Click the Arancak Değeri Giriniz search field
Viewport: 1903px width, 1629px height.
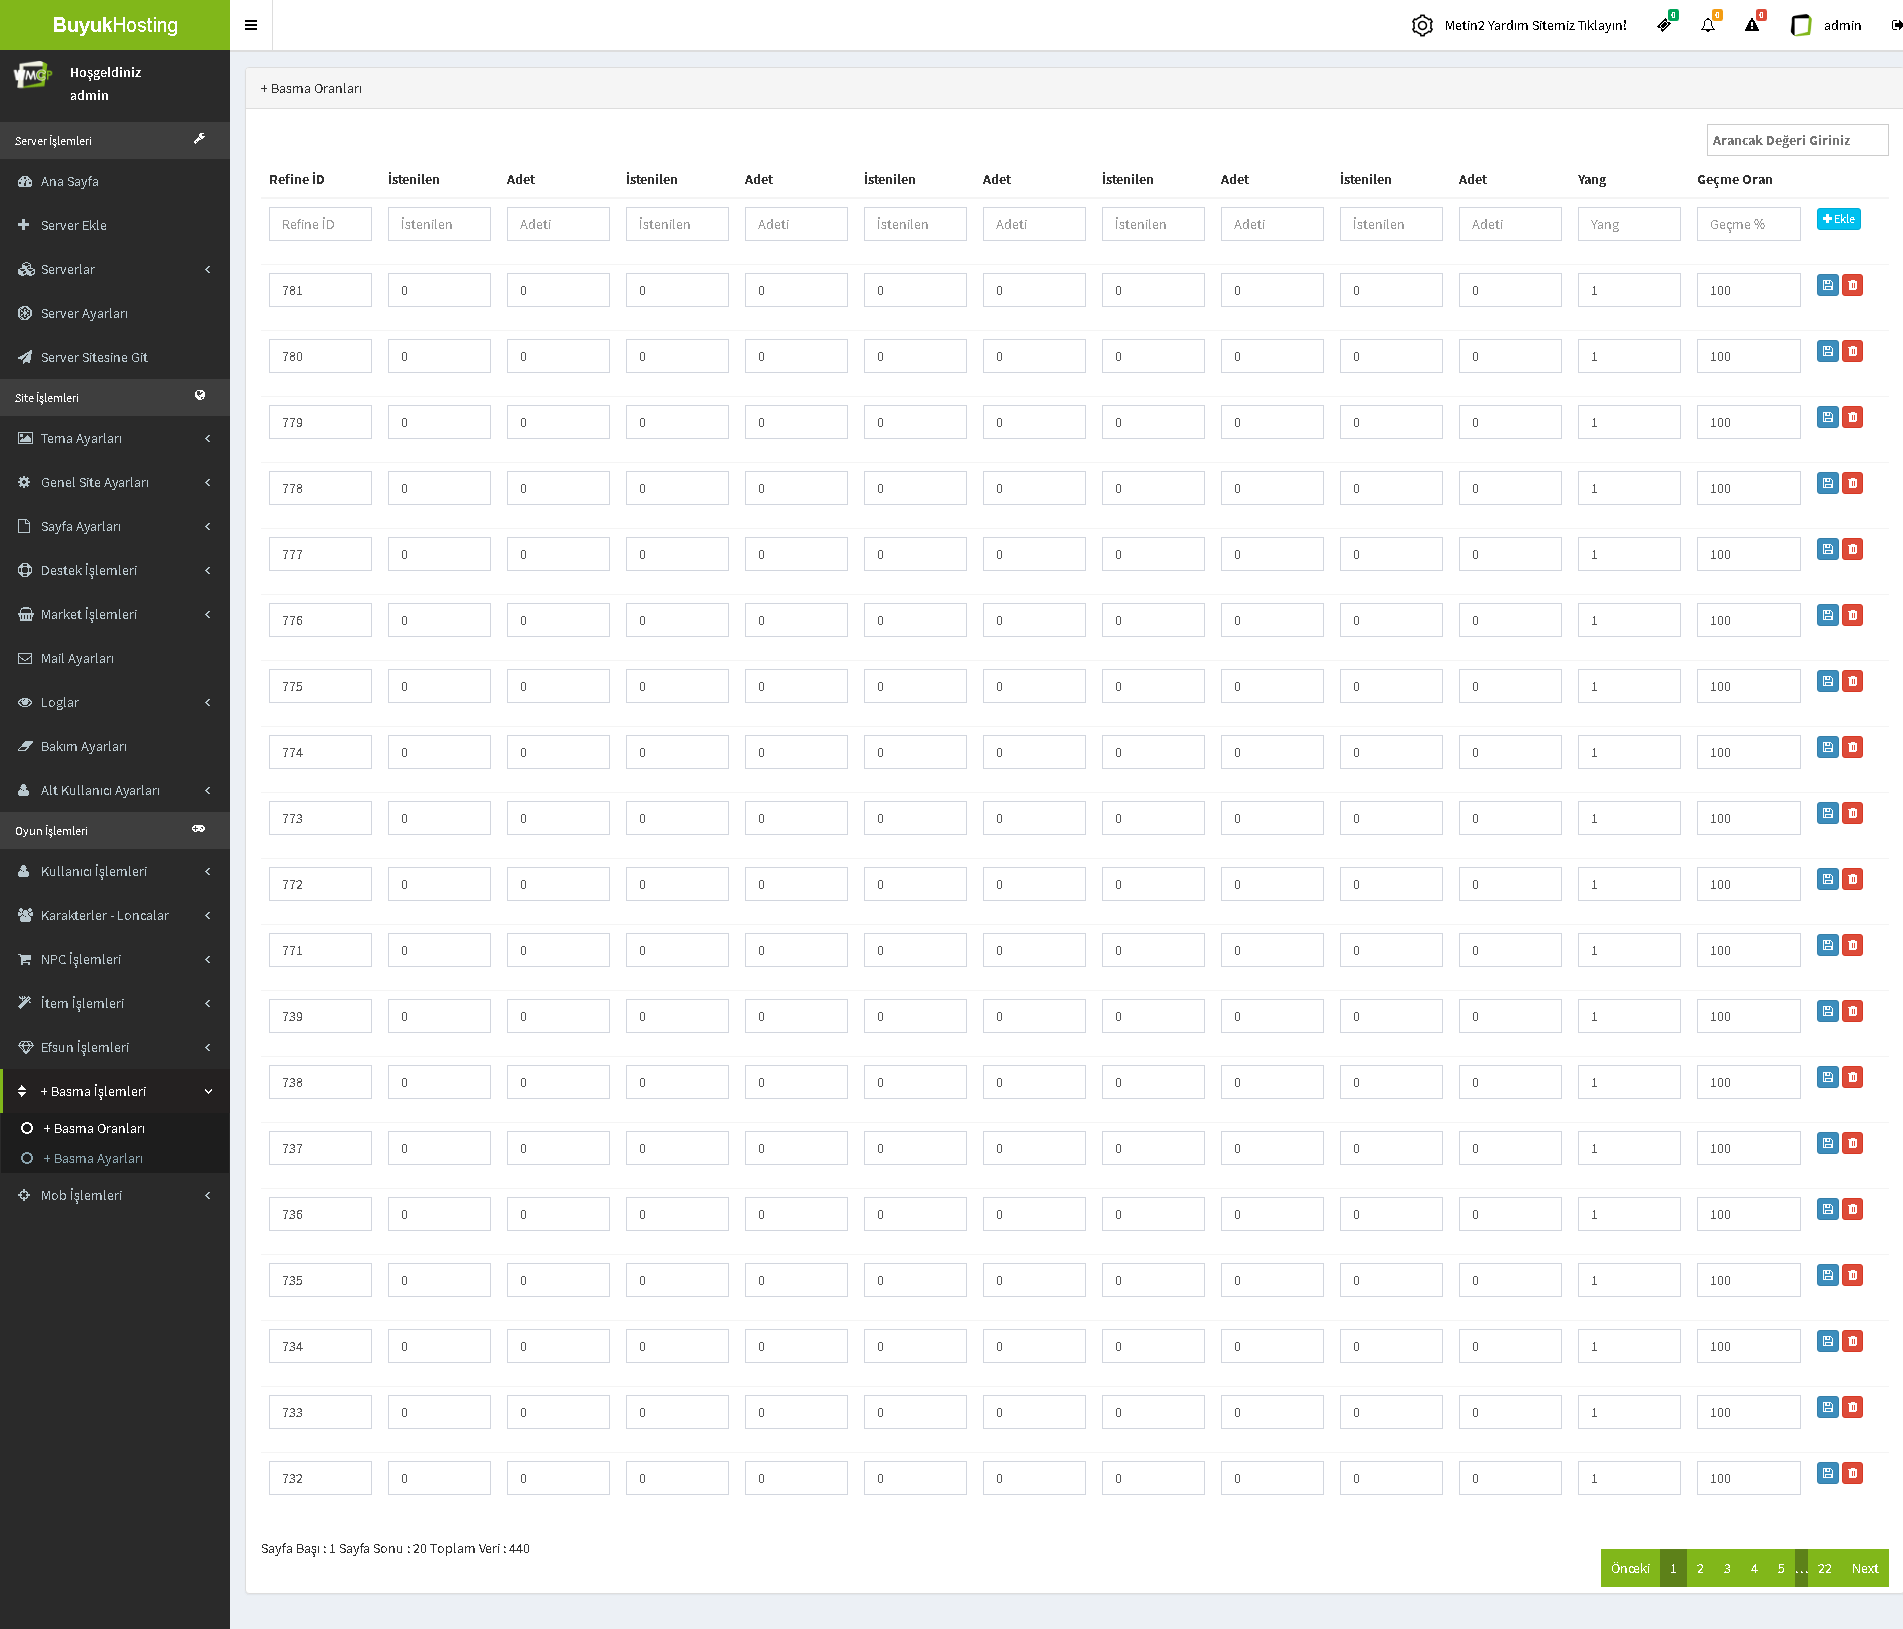(1796, 140)
